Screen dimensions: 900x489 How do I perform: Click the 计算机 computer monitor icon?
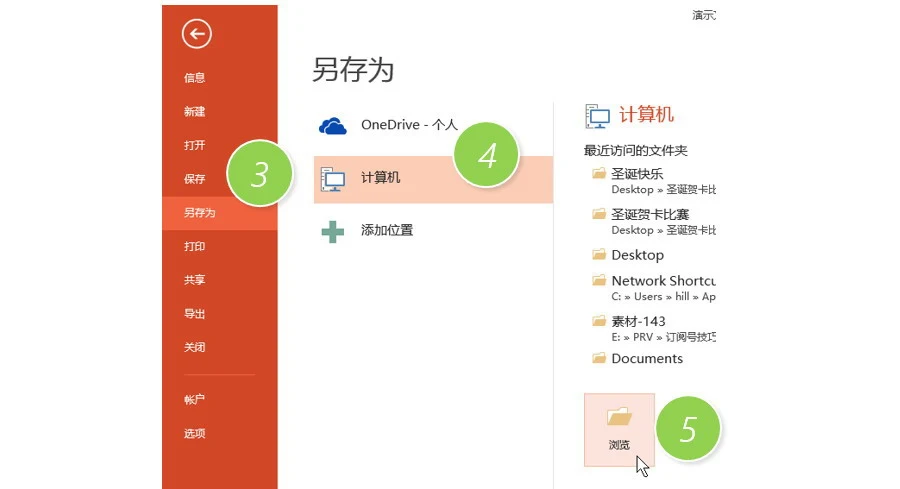coord(332,178)
